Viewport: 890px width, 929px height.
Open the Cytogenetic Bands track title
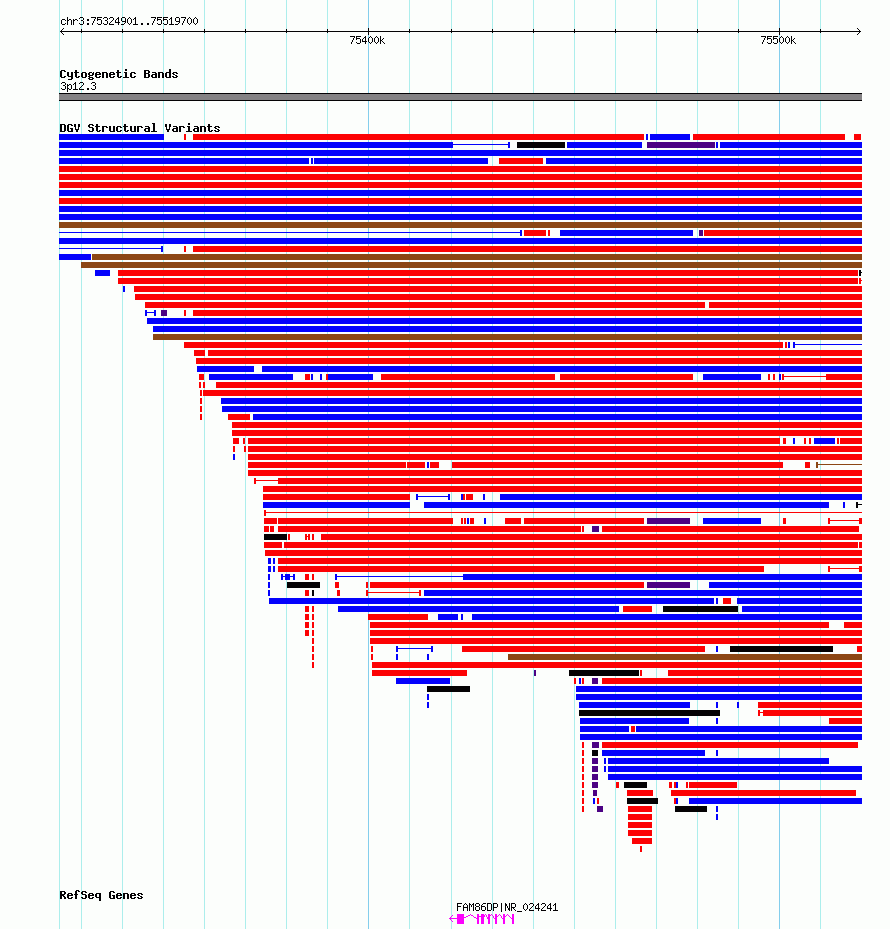tap(119, 74)
